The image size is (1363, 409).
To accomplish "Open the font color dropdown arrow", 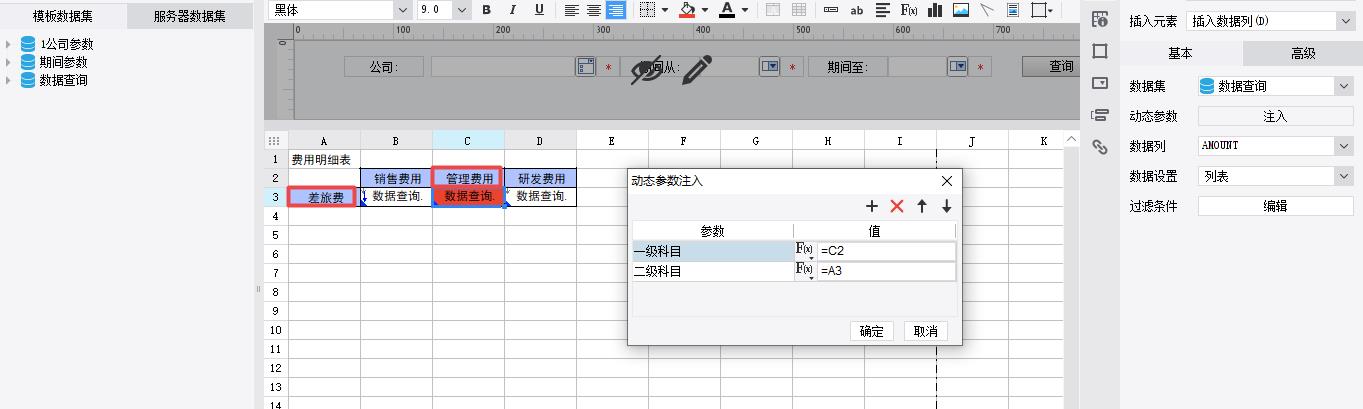I will 745,10.
